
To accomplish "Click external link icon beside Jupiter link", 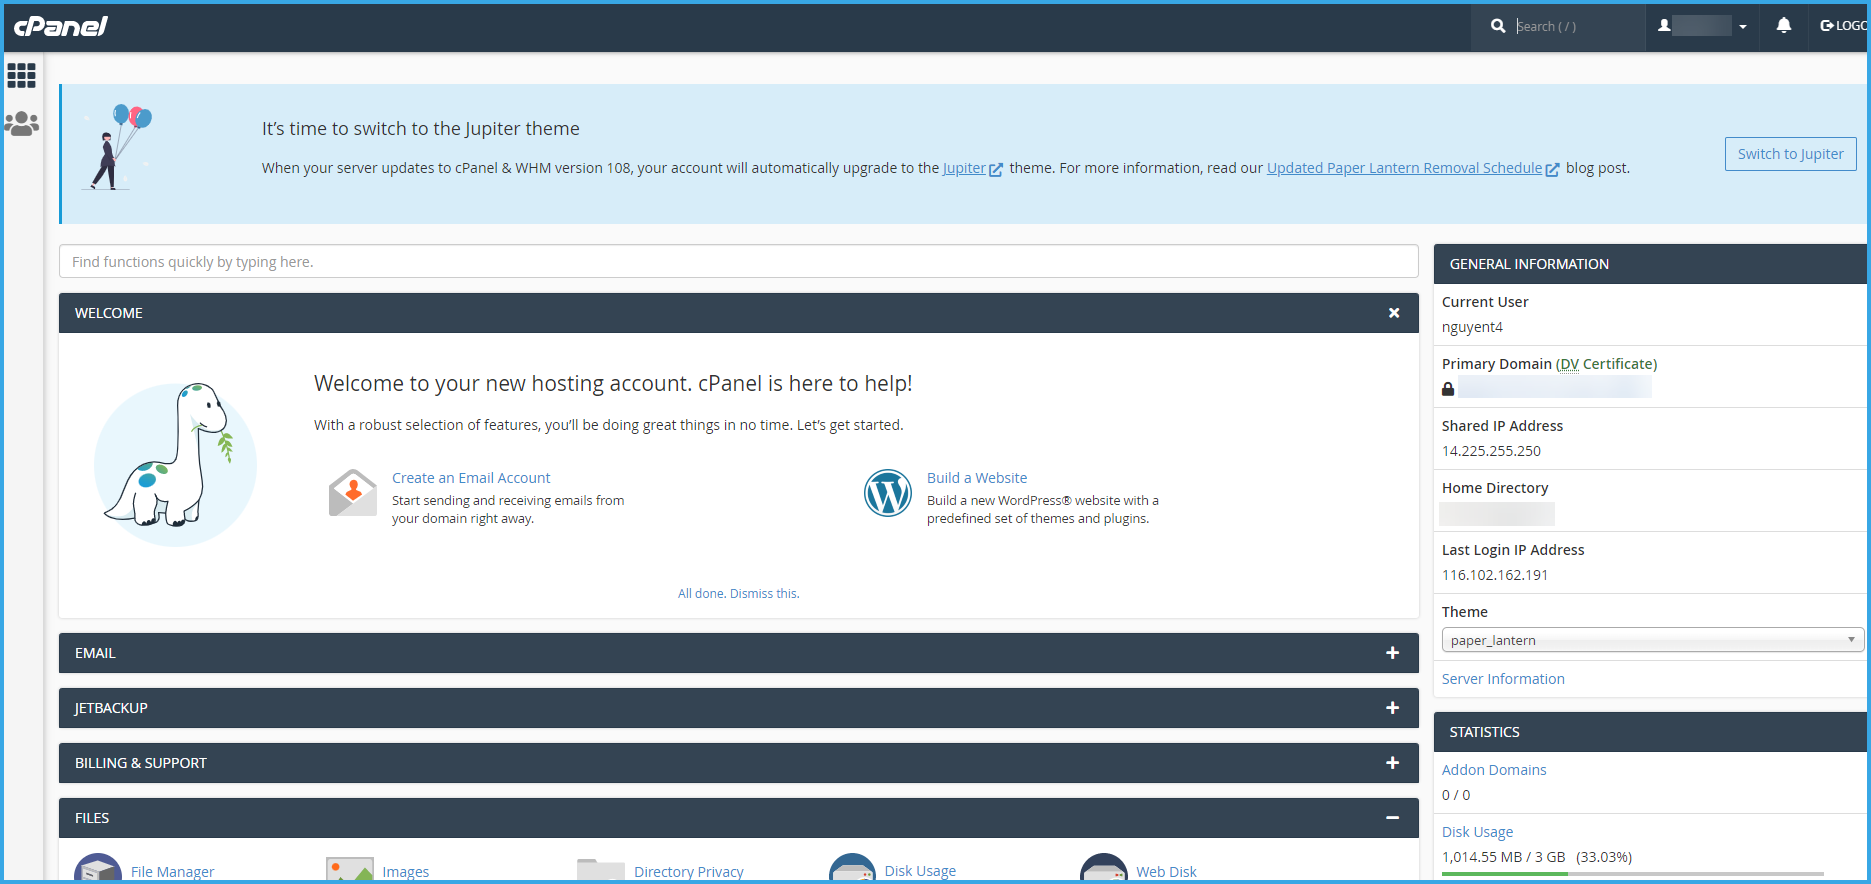I will click(996, 170).
